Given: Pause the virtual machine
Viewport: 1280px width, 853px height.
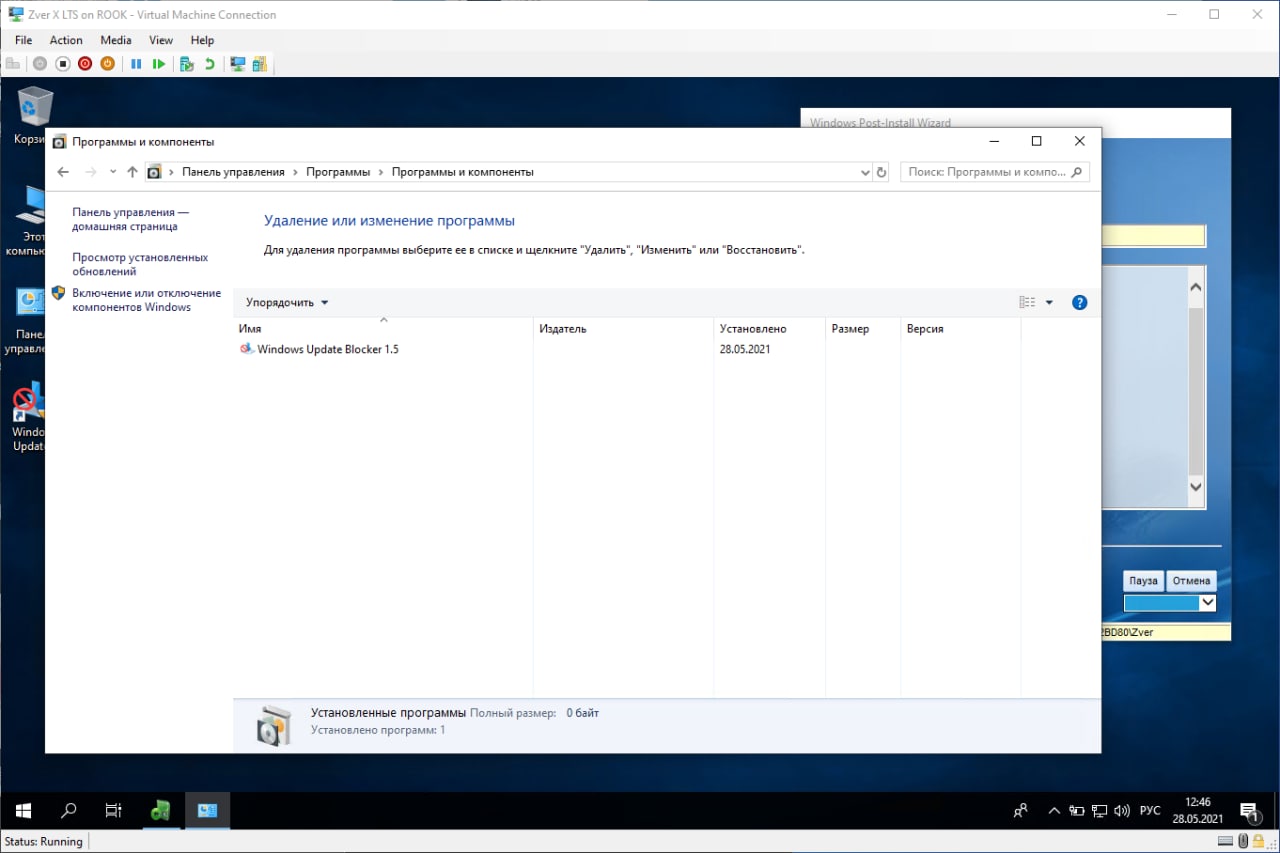Looking at the screenshot, I should pos(136,64).
